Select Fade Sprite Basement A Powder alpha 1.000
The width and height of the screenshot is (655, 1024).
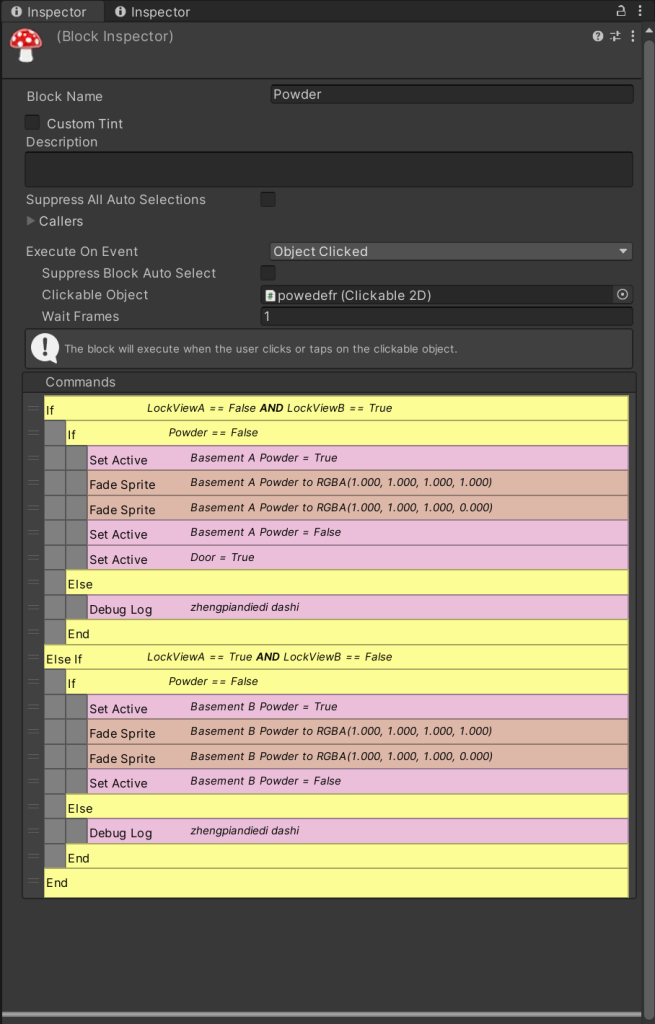pyautogui.click(x=358, y=483)
